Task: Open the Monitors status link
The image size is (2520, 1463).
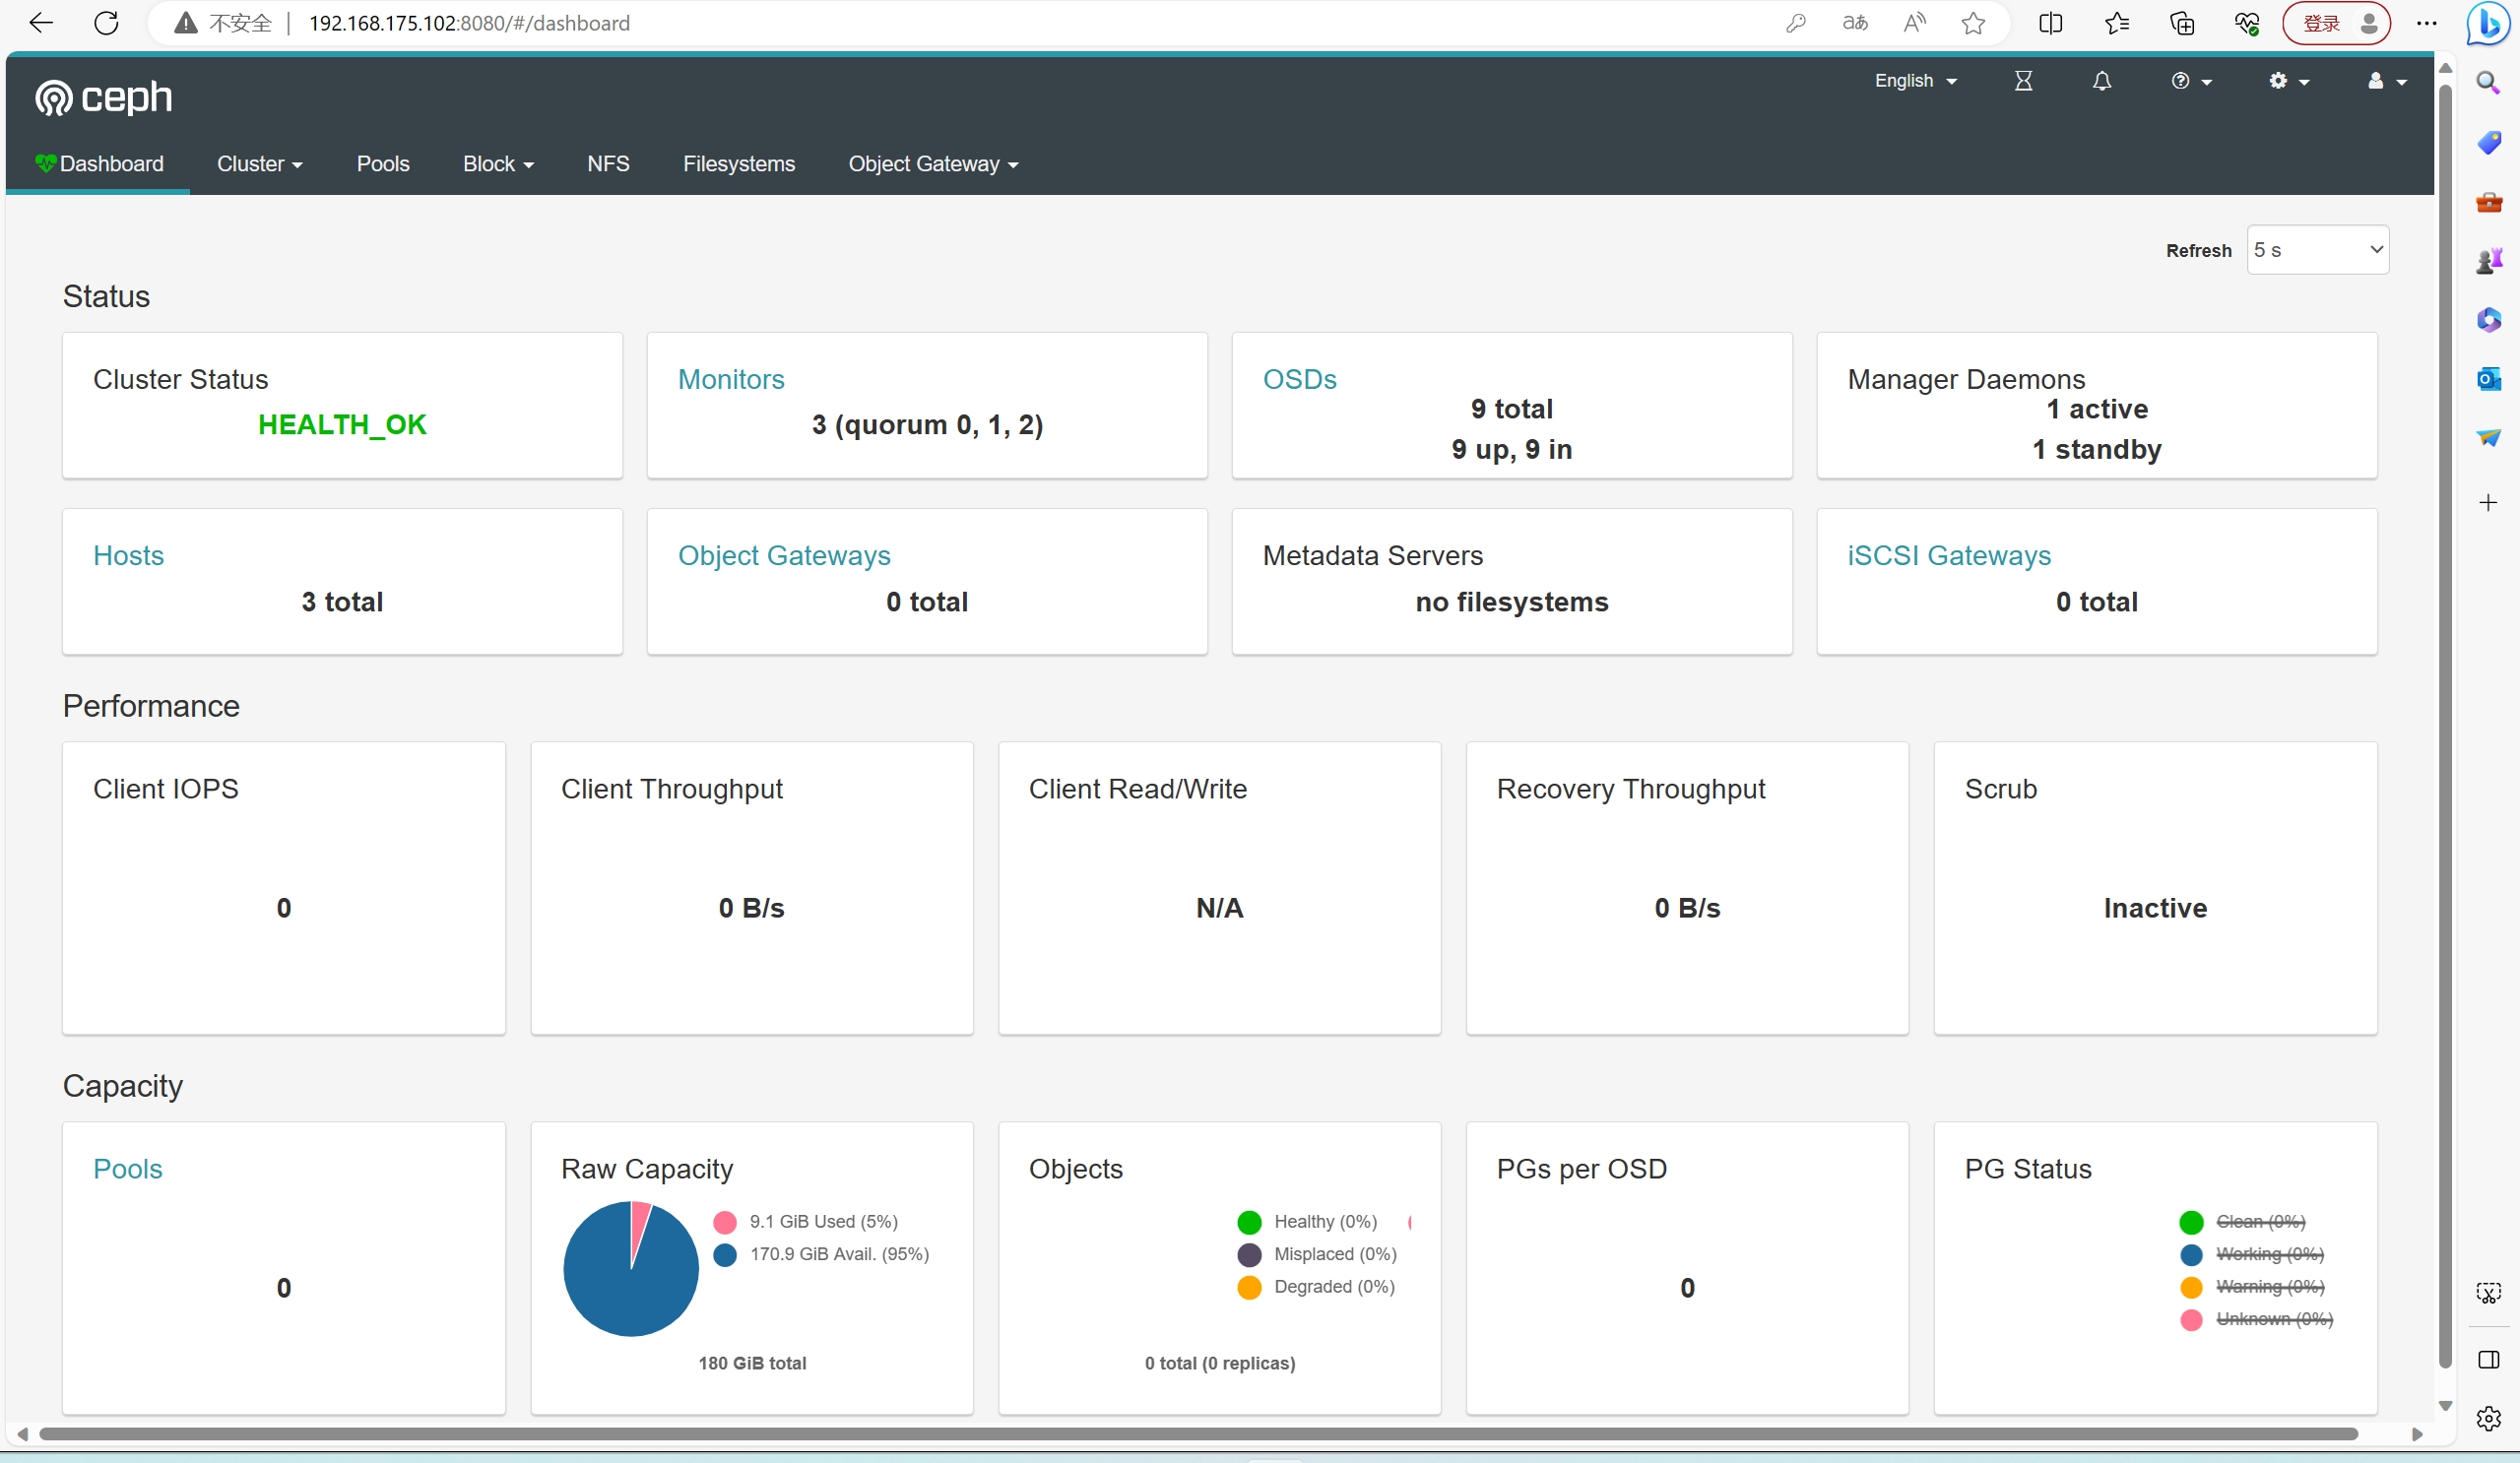Action: point(730,379)
